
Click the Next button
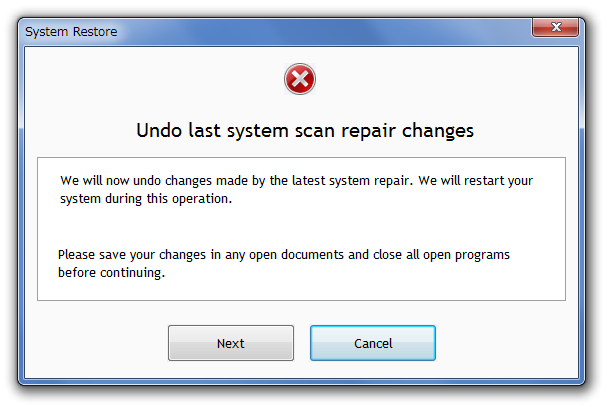pyautogui.click(x=231, y=343)
